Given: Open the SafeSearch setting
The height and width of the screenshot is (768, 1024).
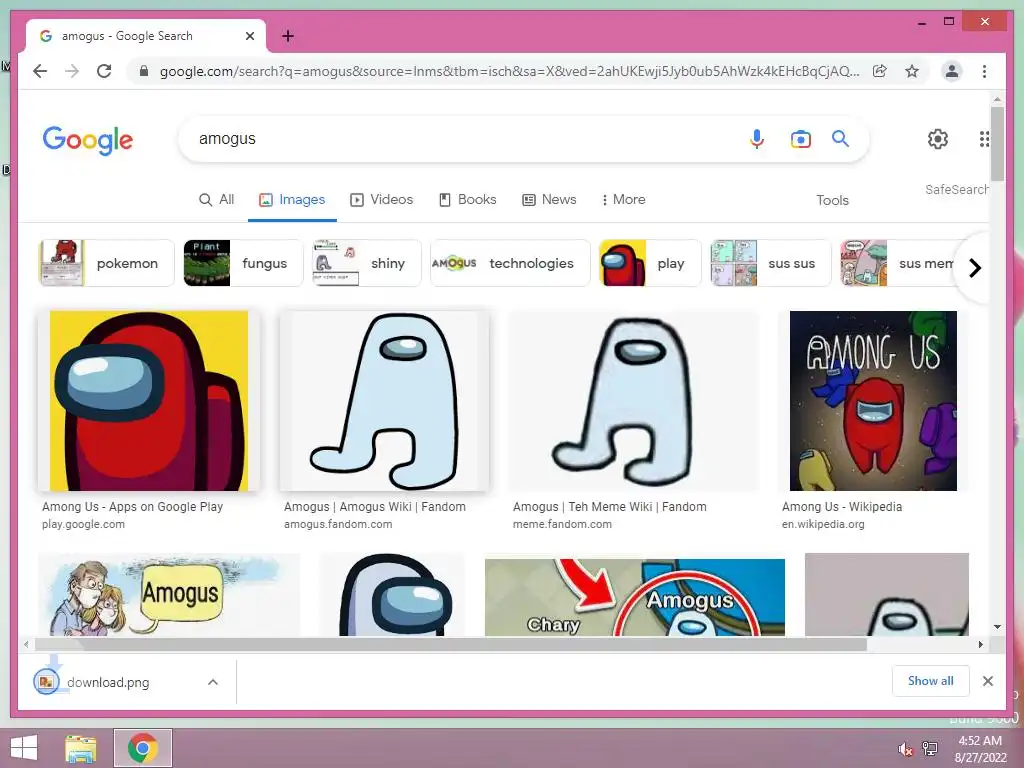Looking at the screenshot, I should pyautogui.click(x=956, y=190).
